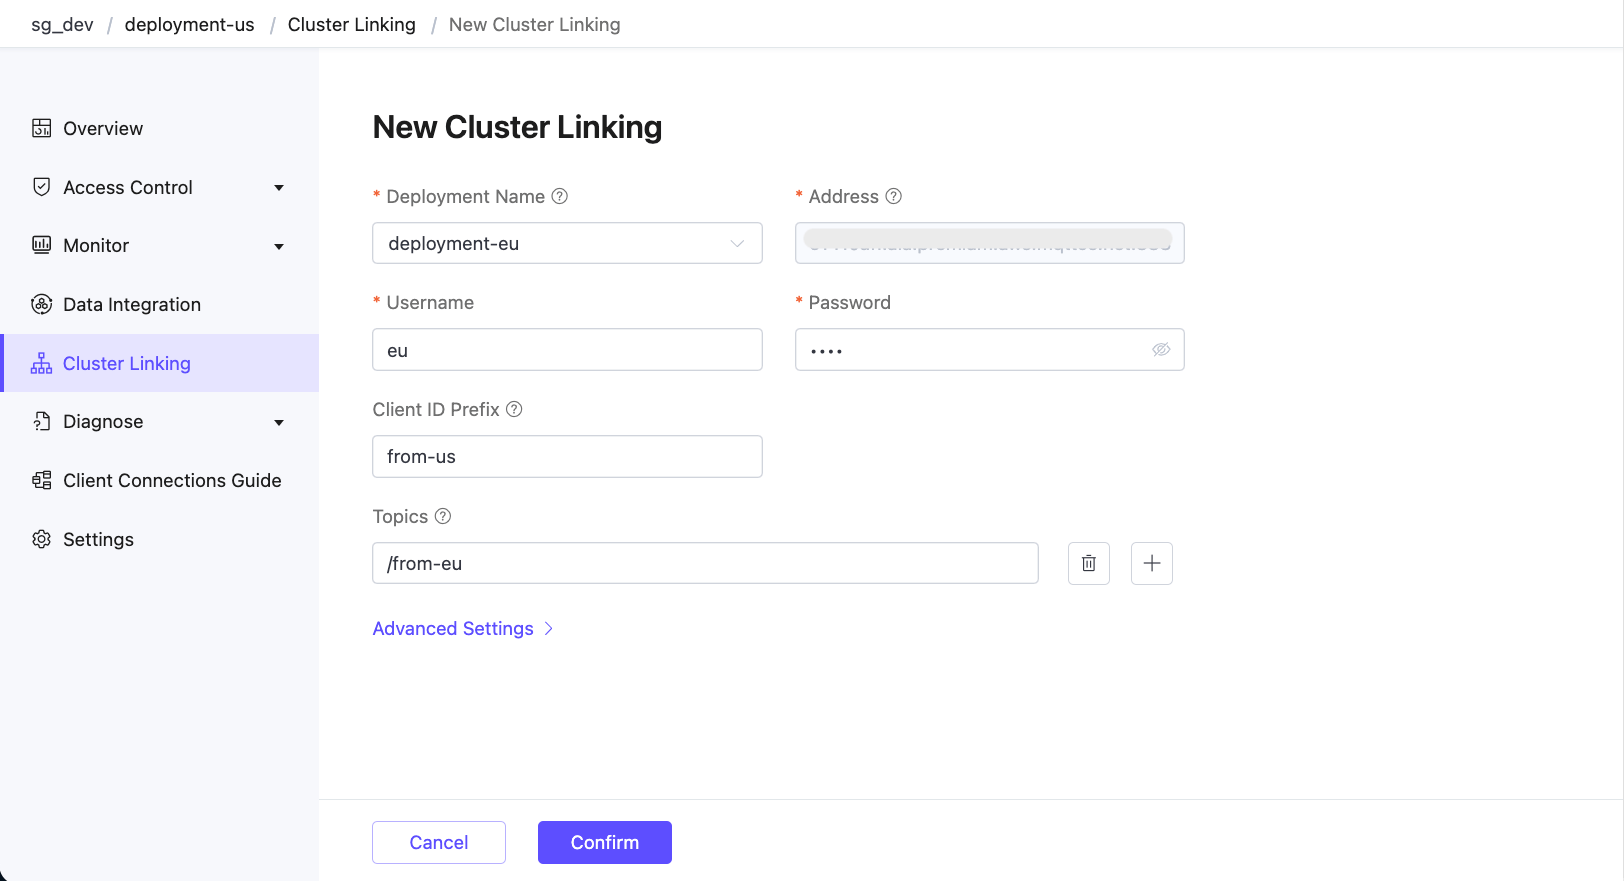Add a new topic with plus icon
1624x881 pixels.
[1152, 563]
